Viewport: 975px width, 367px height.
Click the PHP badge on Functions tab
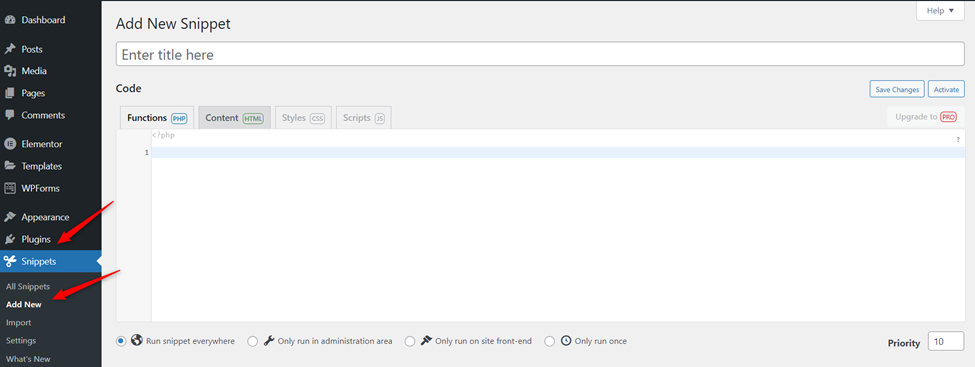[179, 118]
